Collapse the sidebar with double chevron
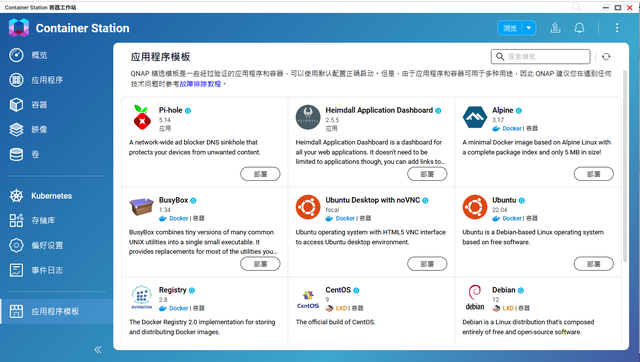The height and width of the screenshot is (362, 640). click(98, 349)
